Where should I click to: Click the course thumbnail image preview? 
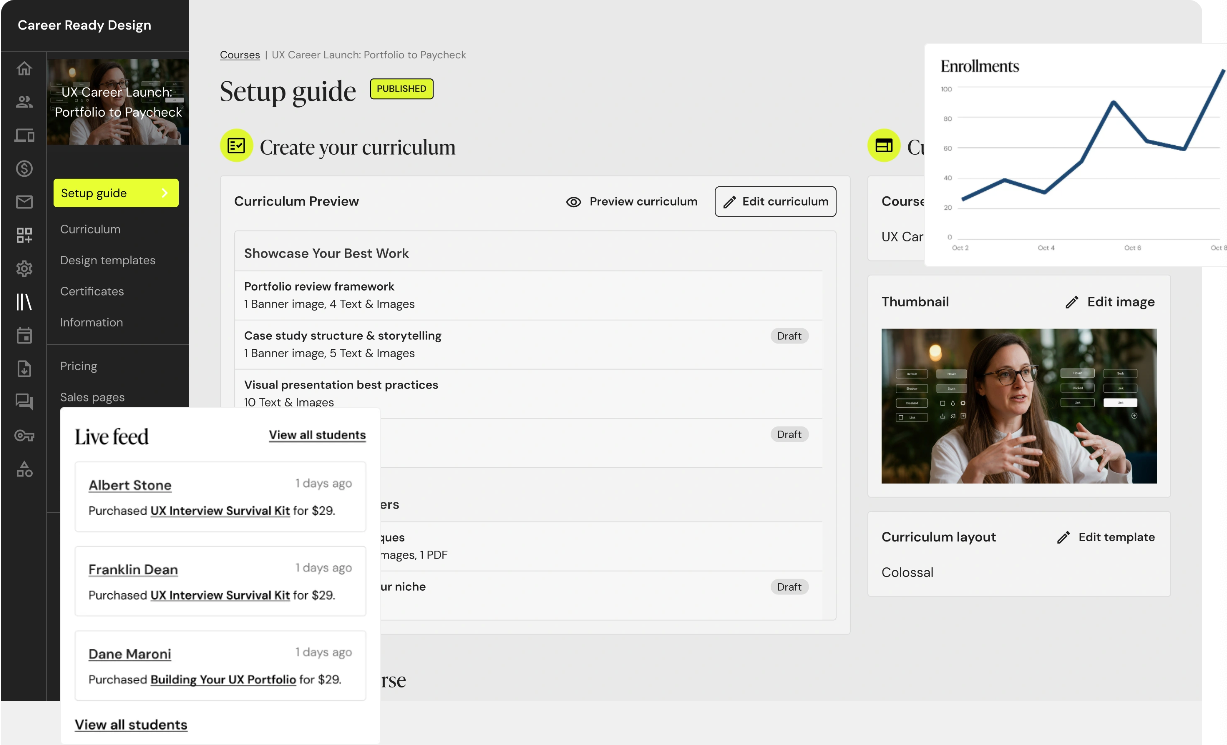1018,406
